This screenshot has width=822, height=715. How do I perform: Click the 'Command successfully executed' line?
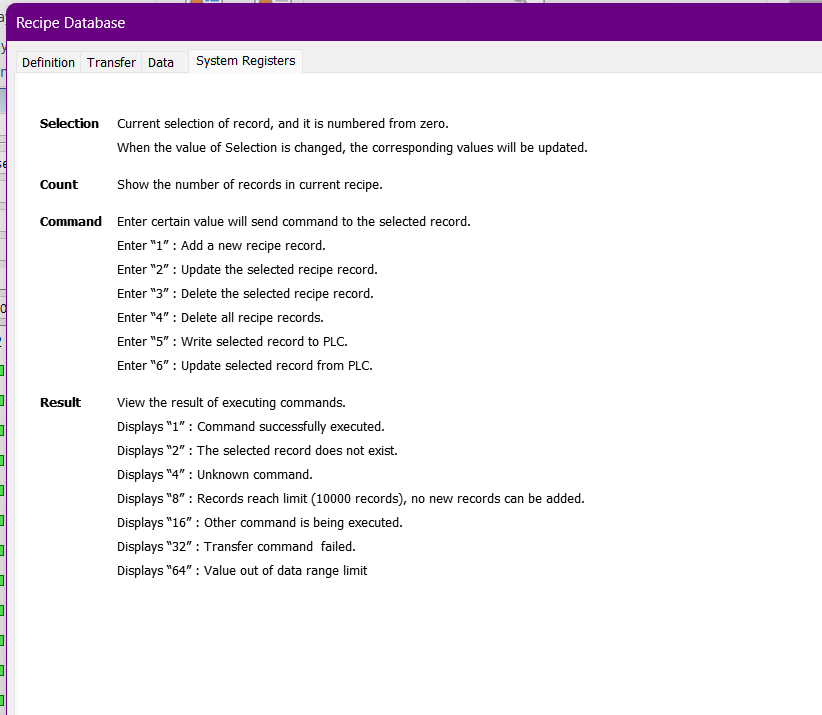pyautogui.click(x=250, y=427)
